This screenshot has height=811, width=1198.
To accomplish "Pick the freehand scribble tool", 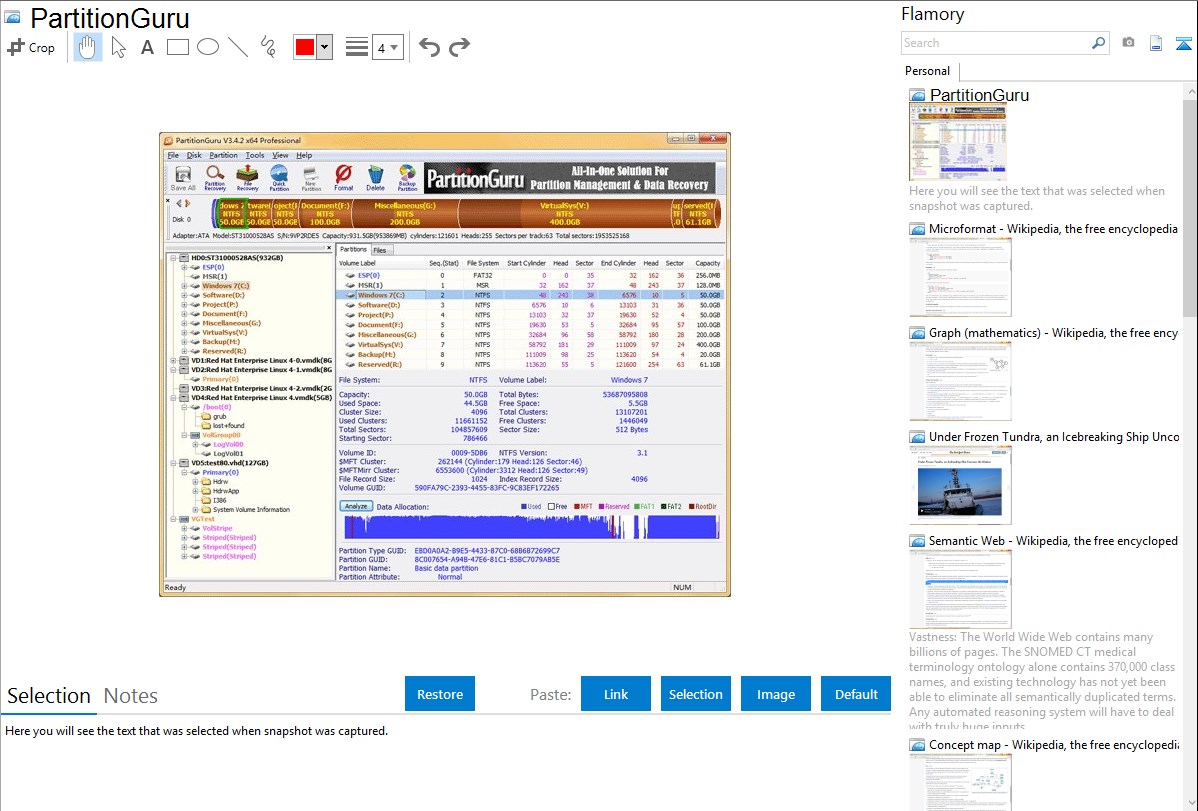I will pyautogui.click(x=268, y=47).
